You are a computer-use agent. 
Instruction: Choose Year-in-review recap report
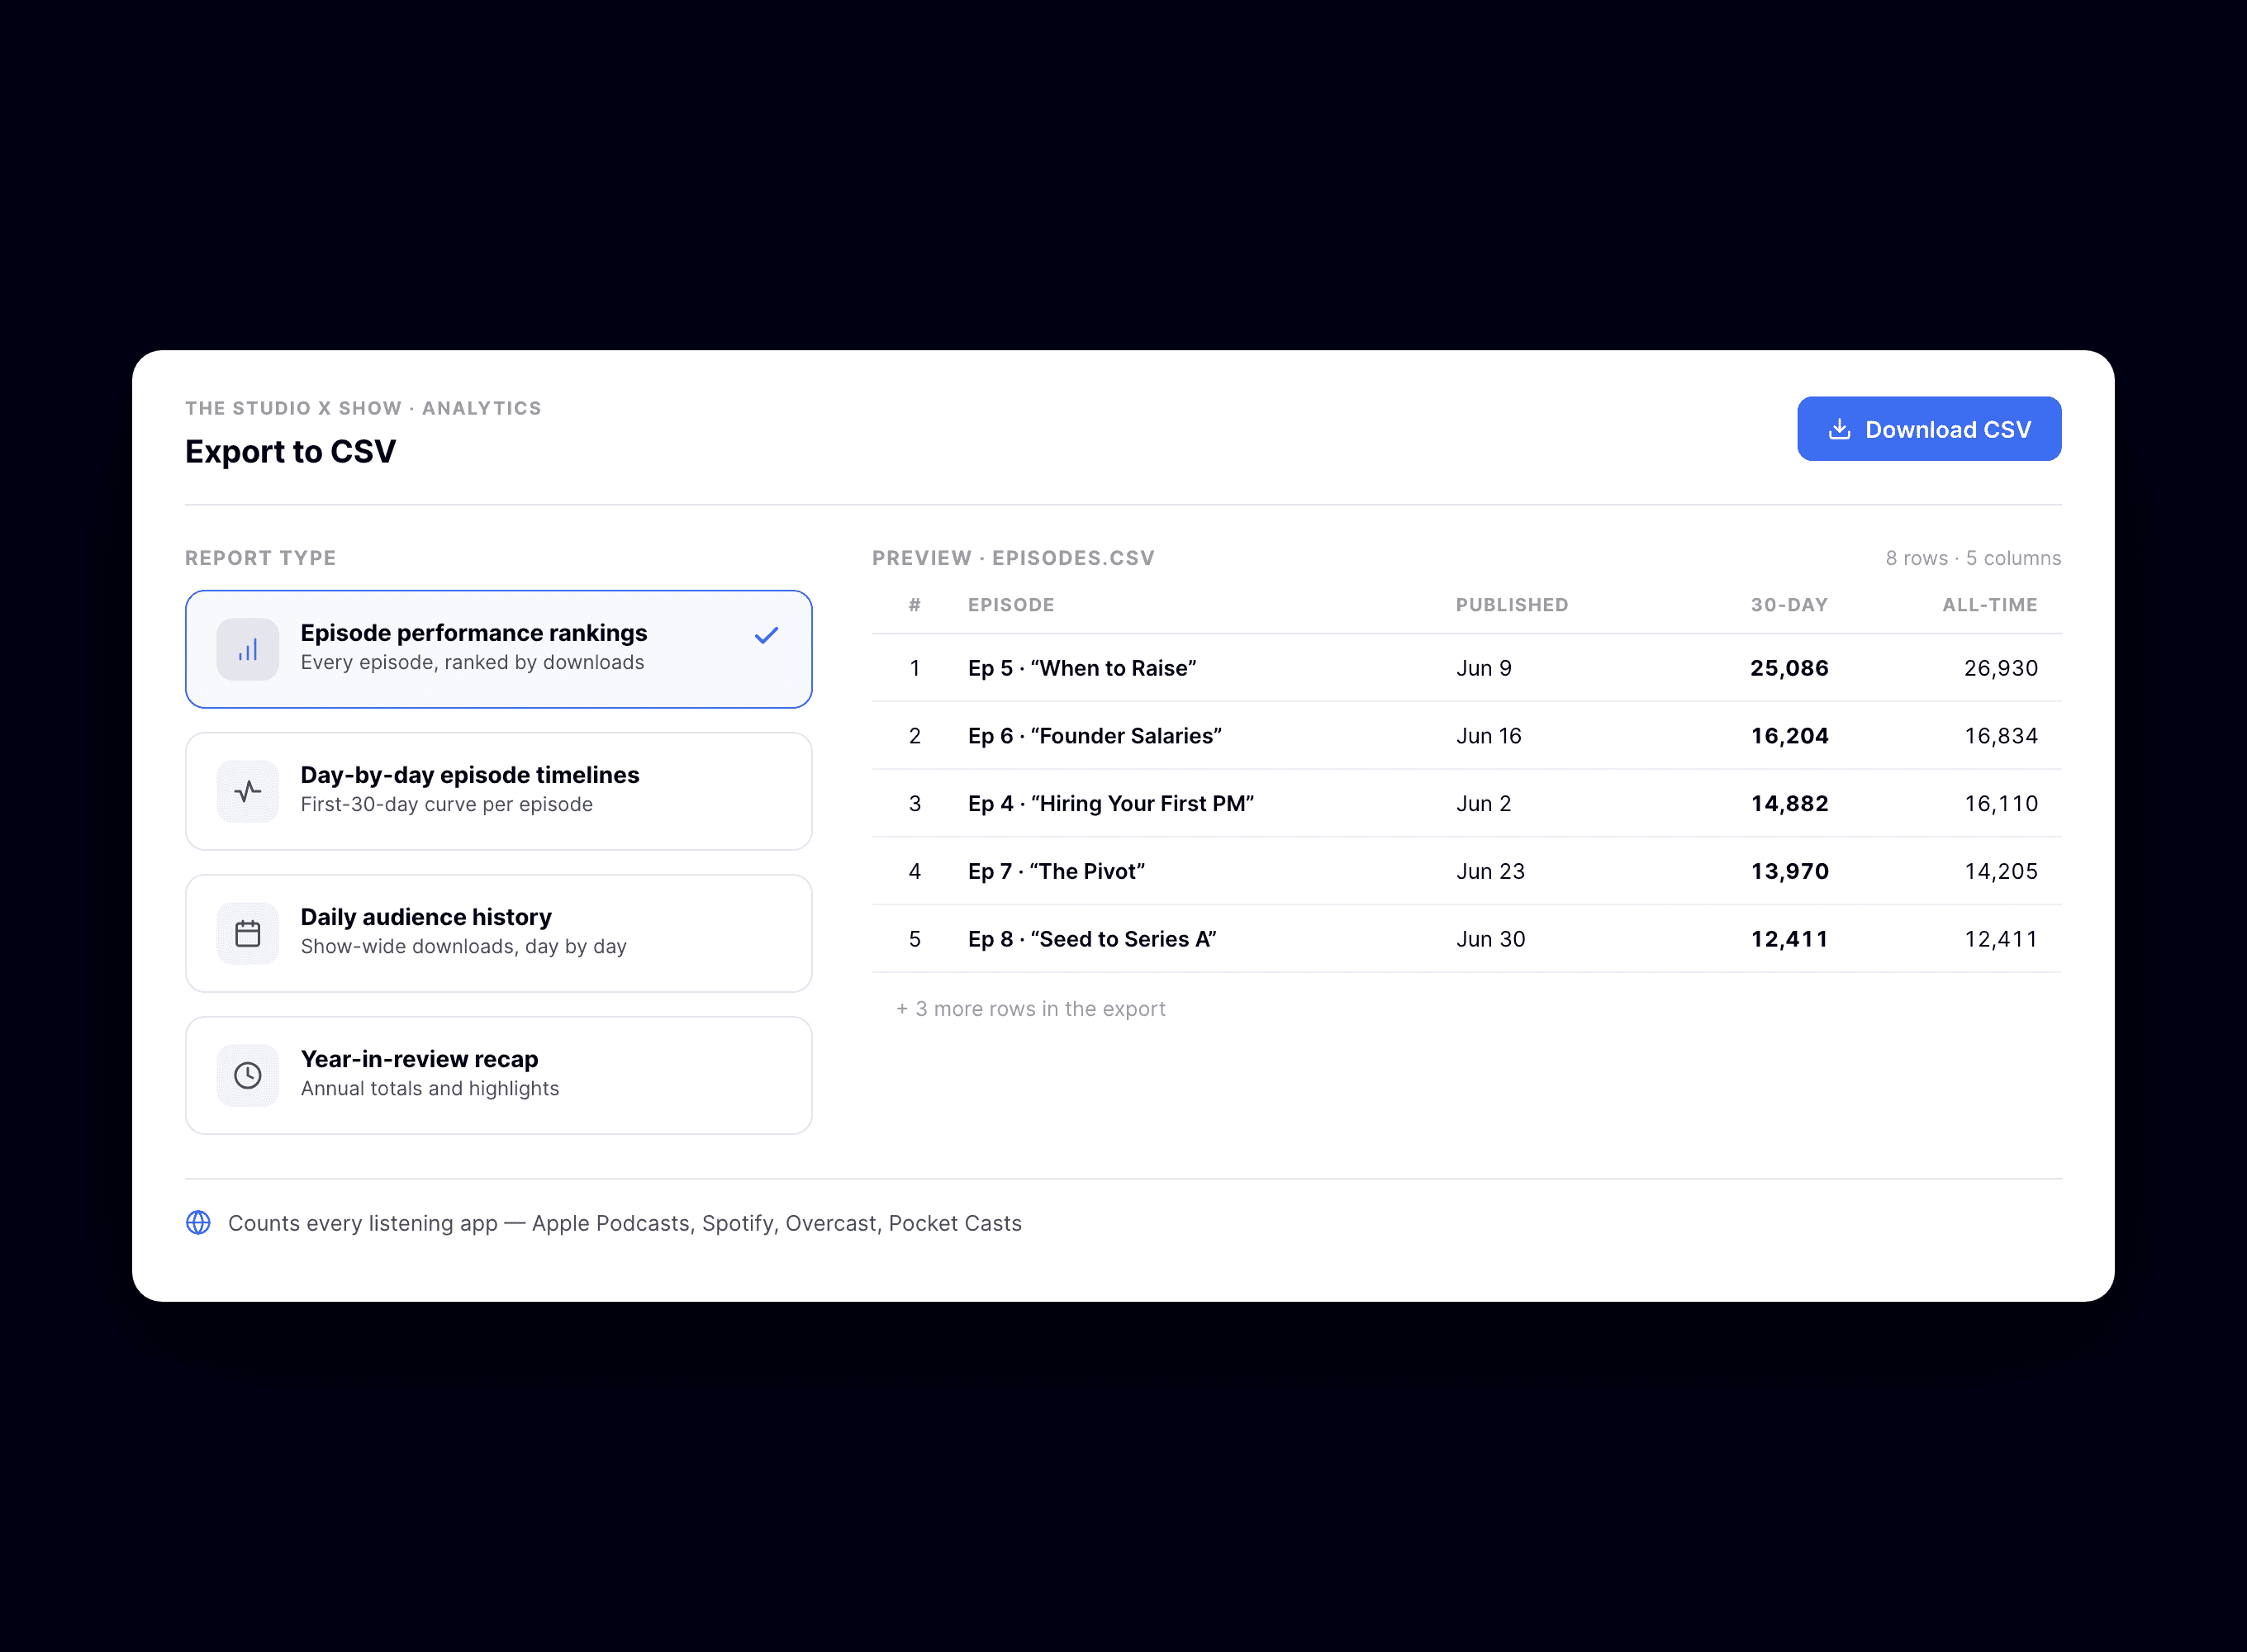point(498,1075)
